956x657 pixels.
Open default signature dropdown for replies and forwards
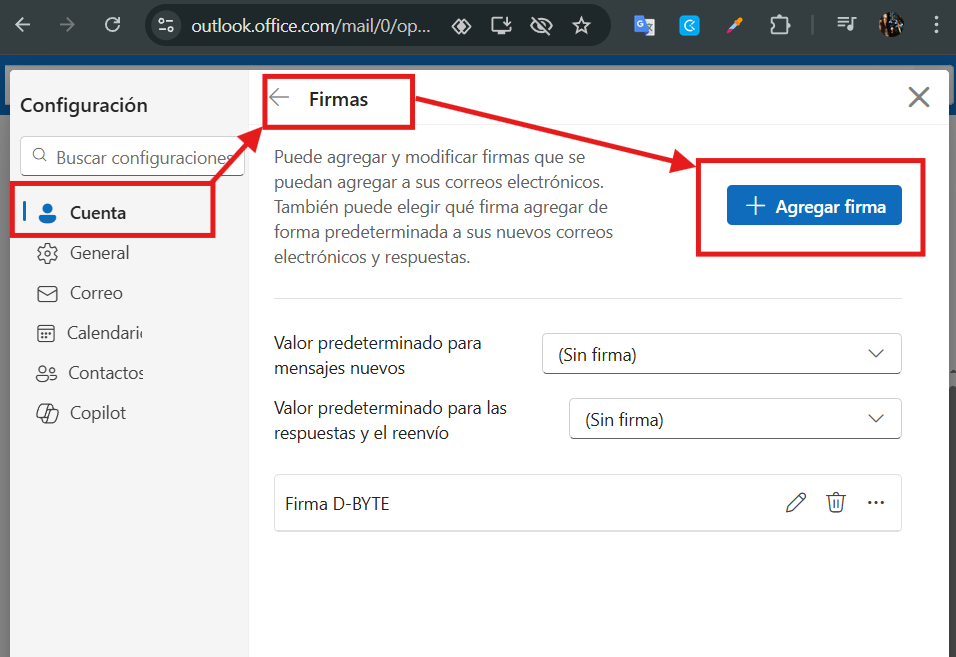tap(735, 419)
